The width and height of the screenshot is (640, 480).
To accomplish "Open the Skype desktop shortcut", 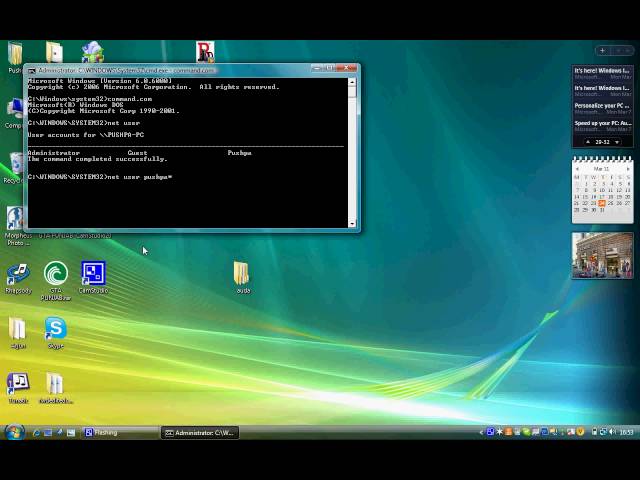I will coord(56,333).
